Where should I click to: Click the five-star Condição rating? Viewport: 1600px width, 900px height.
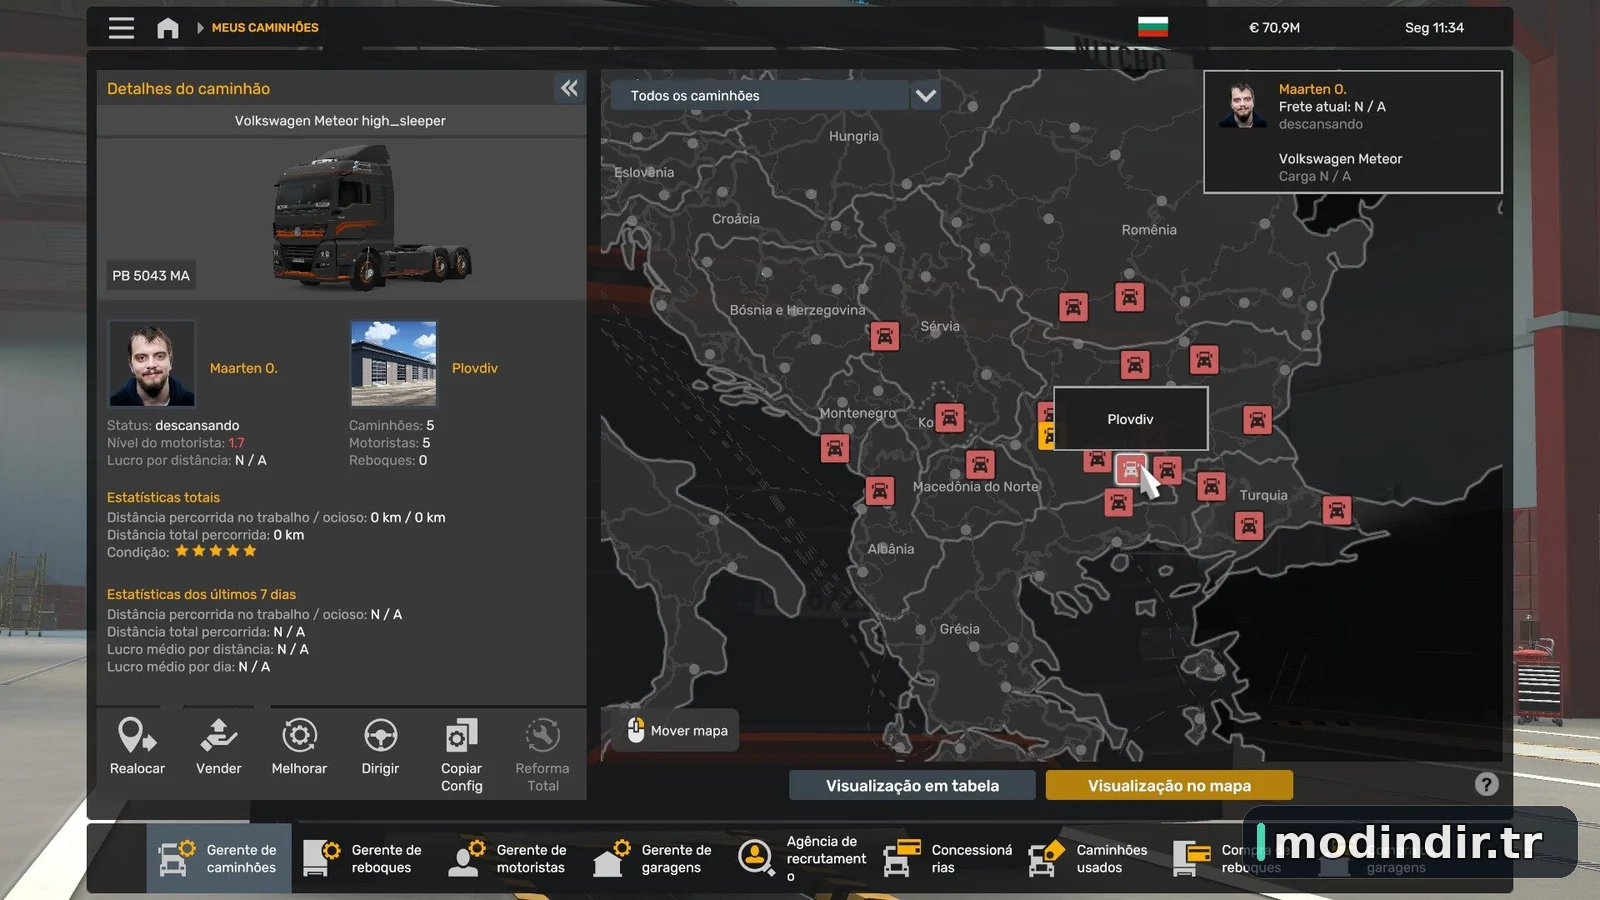point(216,551)
